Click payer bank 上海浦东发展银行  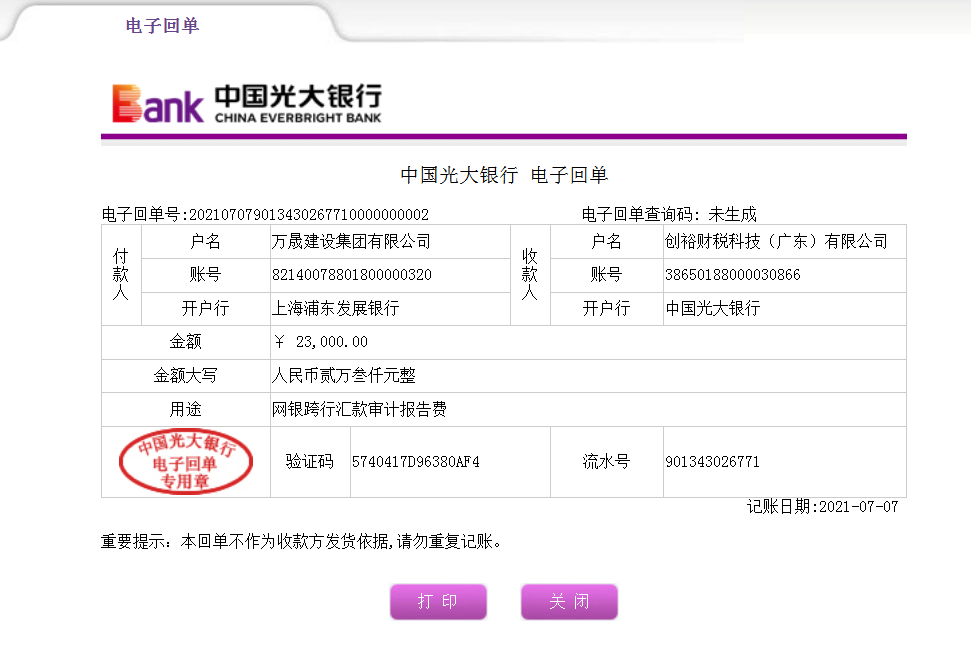tap(336, 308)
